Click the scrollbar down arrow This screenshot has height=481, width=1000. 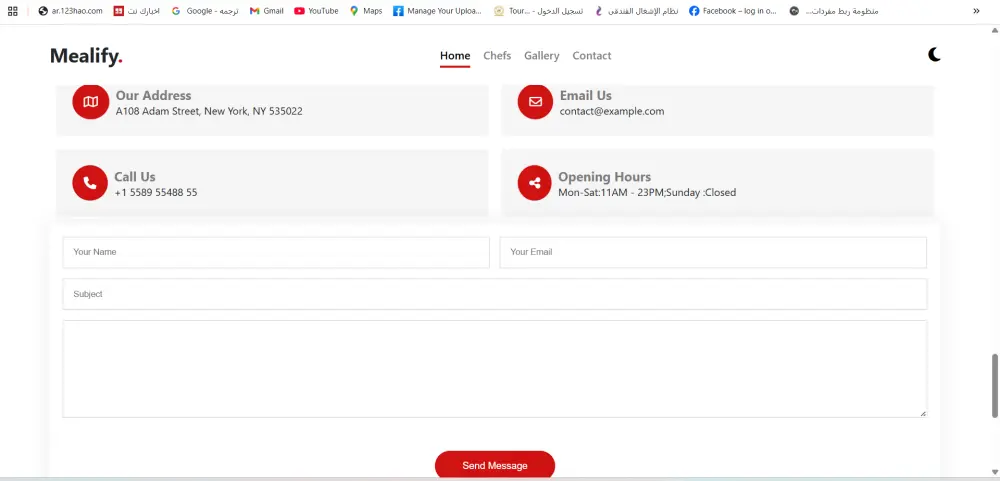coord(994,472)
